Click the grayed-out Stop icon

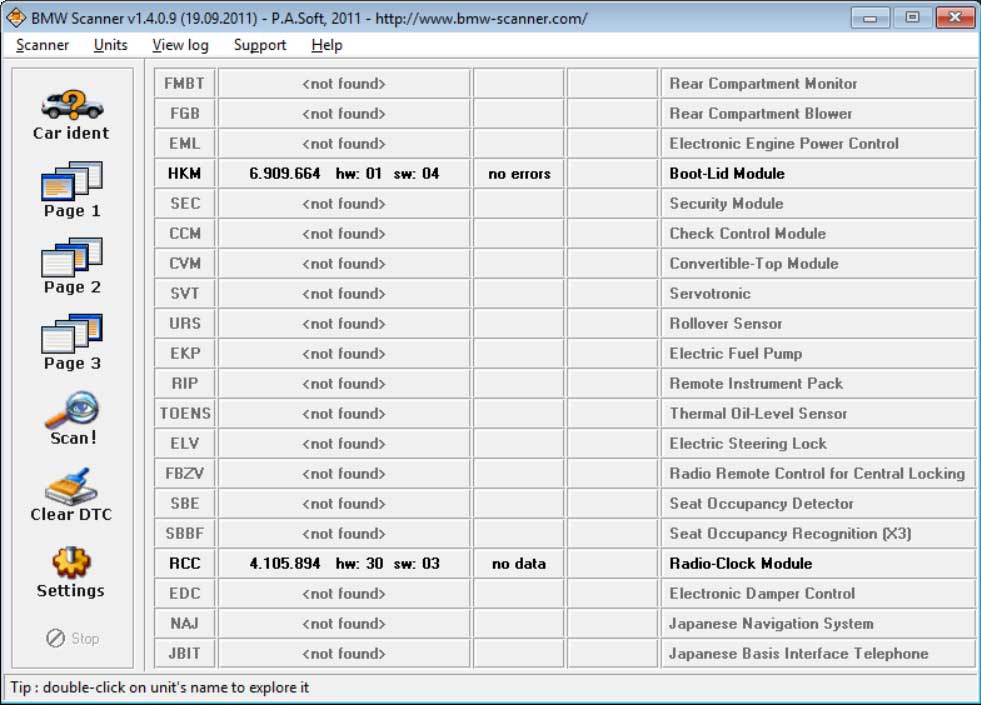click(x=70, y=638)
